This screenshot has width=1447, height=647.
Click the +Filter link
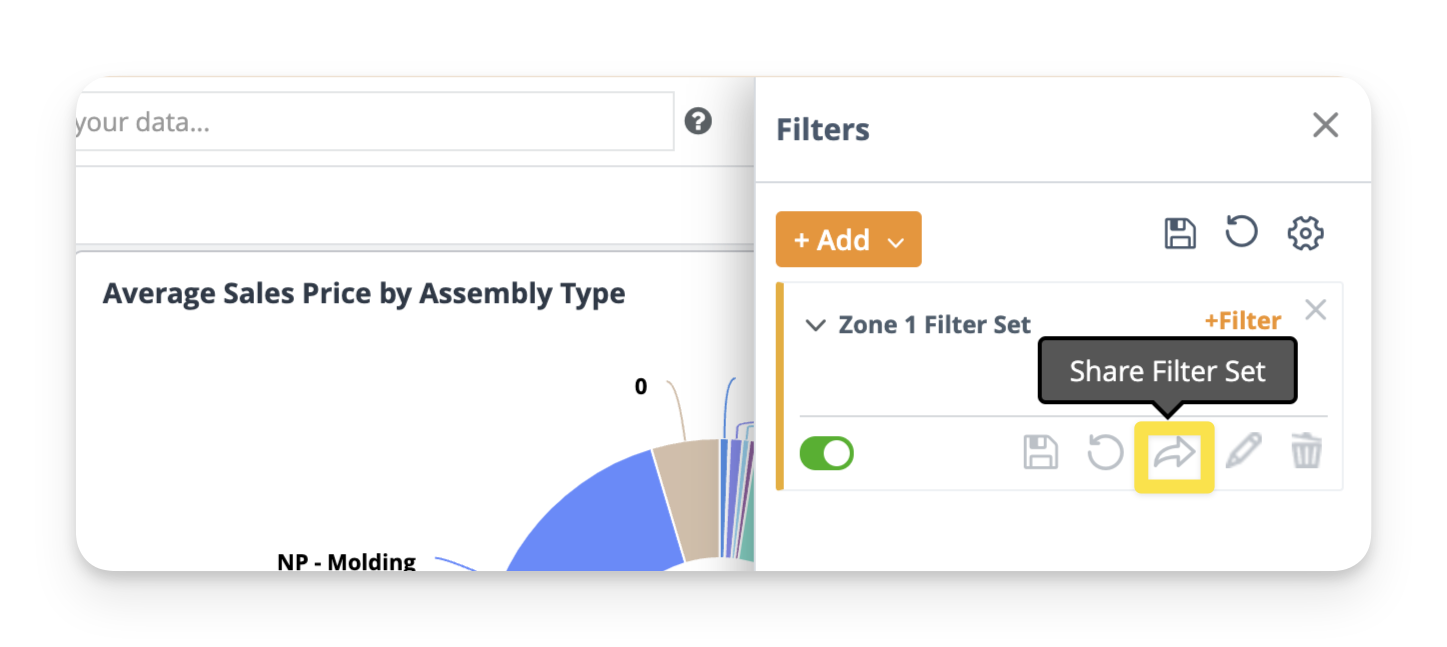(x=1242, y=321)
